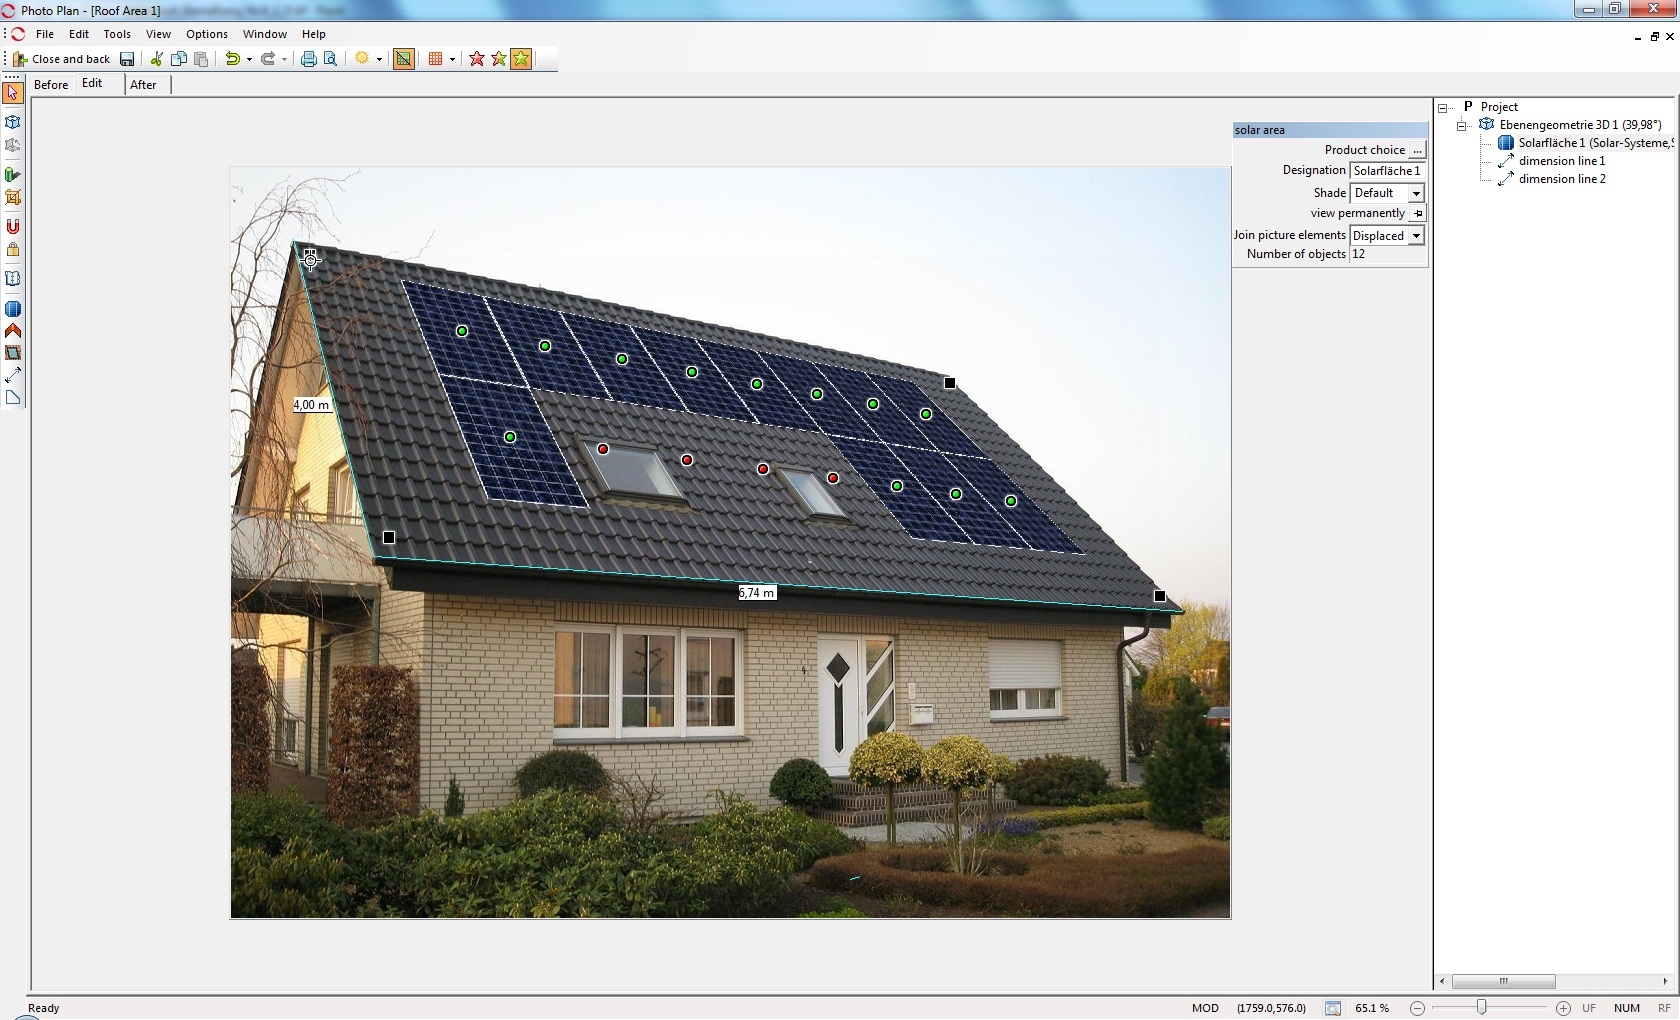The height and width of the screenshot is (1020, 1680).
Task: Collapse the Ebenengeometrie 3D 1 tree node
Action: pyautogui.click(x=1461, y=124)
